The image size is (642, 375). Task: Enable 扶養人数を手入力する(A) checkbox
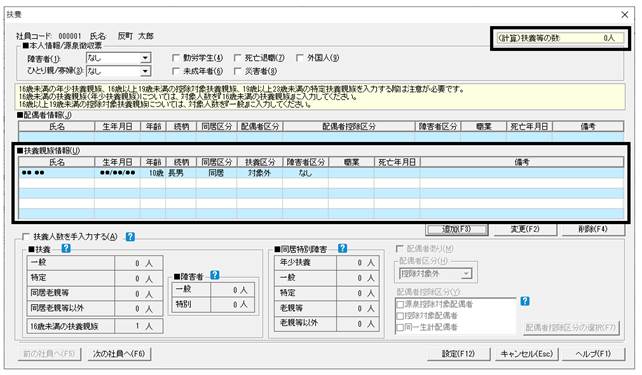(x=26, y=237)
